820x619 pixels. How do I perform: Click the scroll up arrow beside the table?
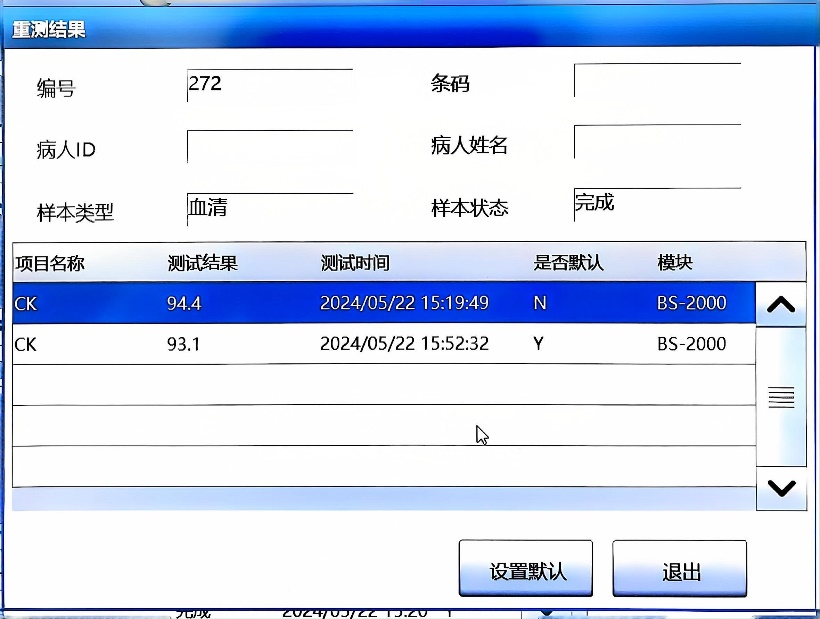tap(780, 305)
